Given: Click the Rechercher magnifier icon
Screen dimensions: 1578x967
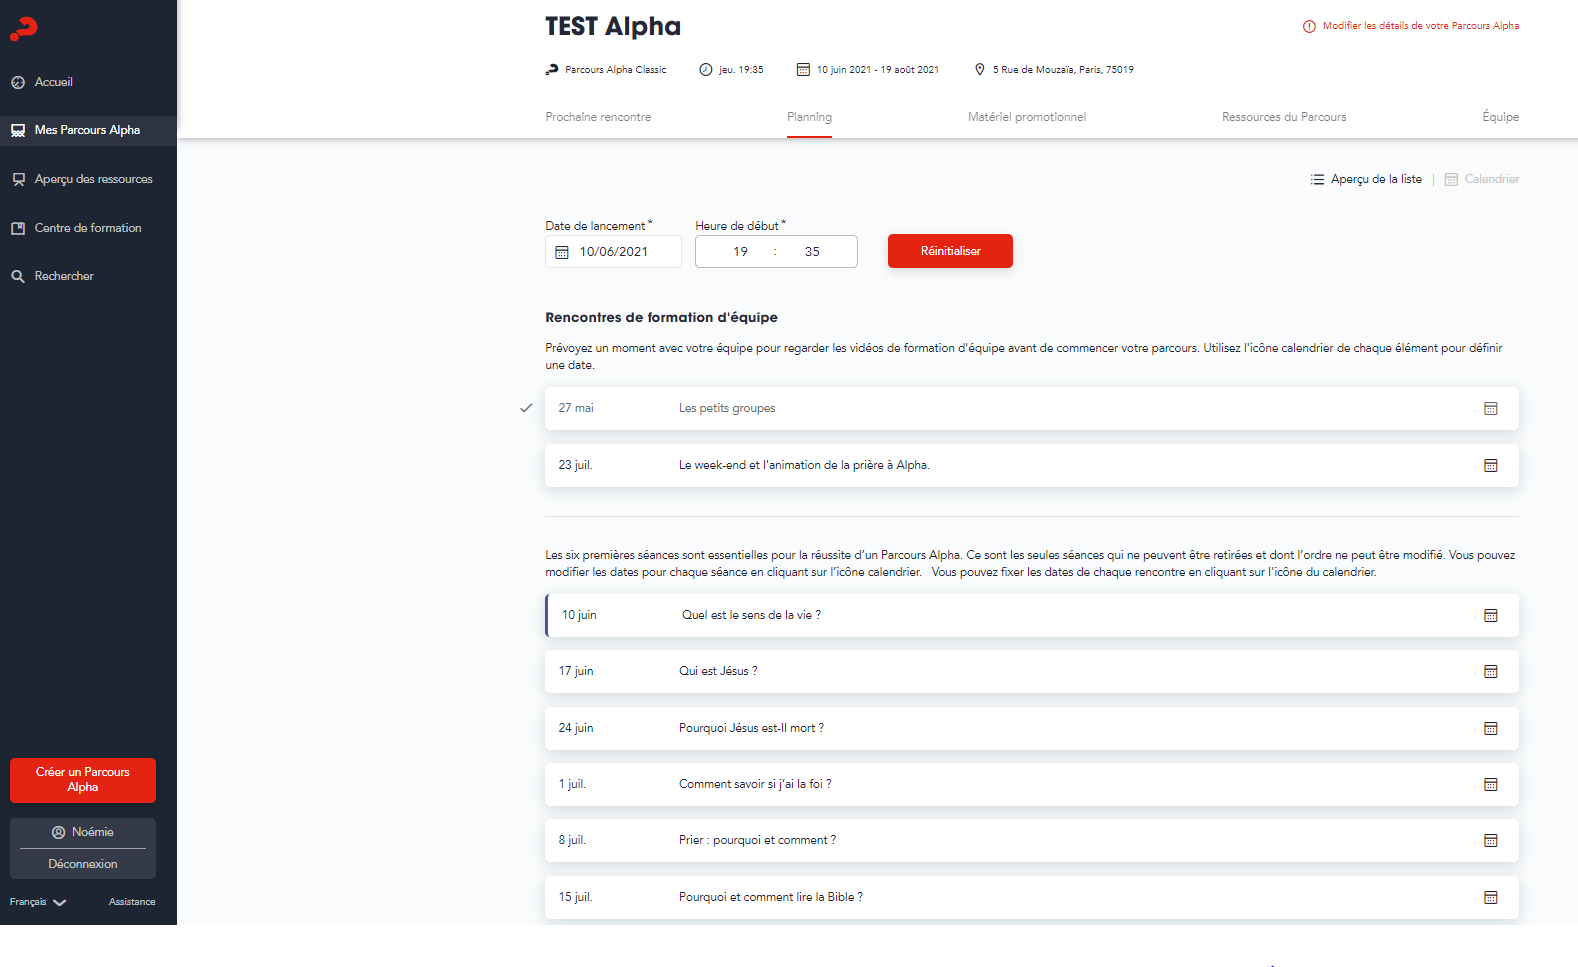Looking at the screenshot, I should click(18, 276).
